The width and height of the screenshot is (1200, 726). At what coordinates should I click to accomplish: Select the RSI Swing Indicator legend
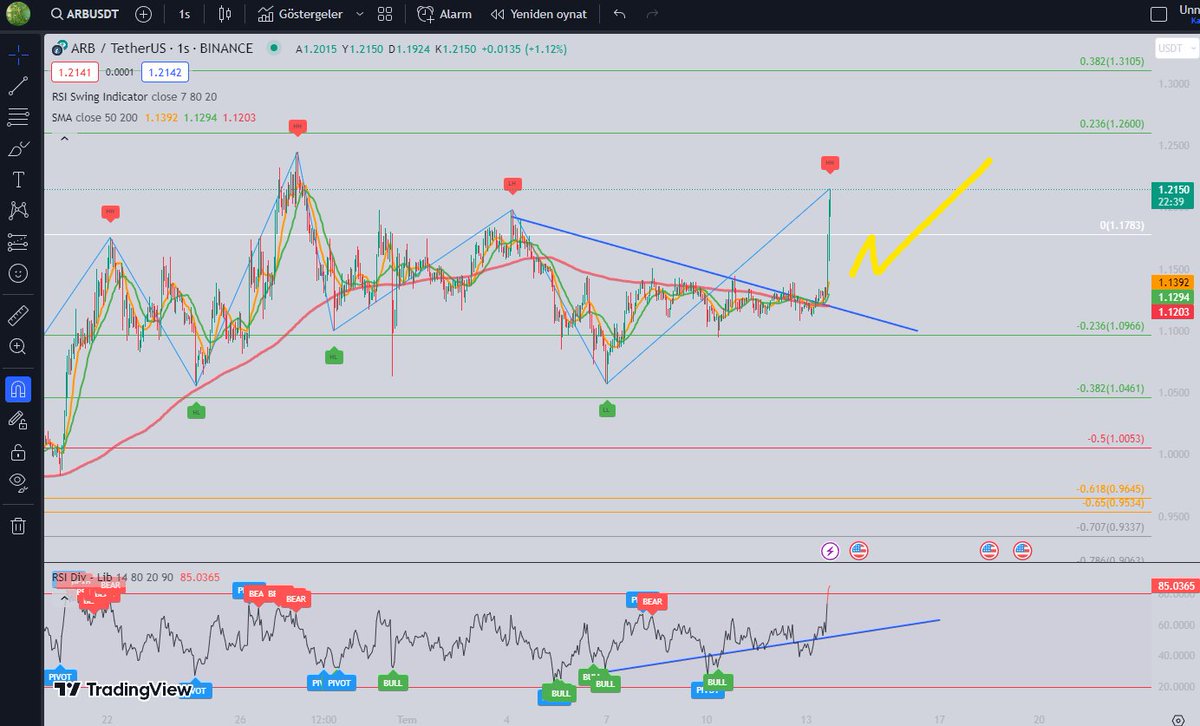(134, 96)
